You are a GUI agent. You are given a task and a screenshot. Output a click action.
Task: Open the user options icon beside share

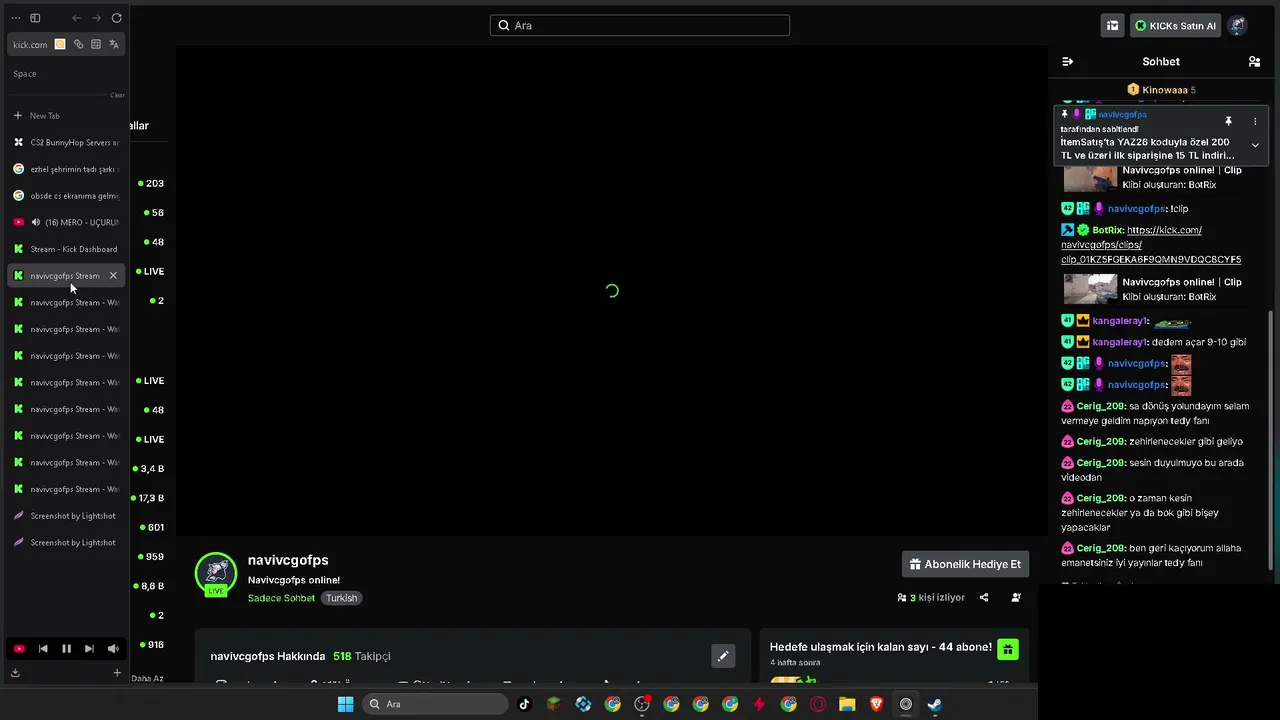[x=1016, y=598]
